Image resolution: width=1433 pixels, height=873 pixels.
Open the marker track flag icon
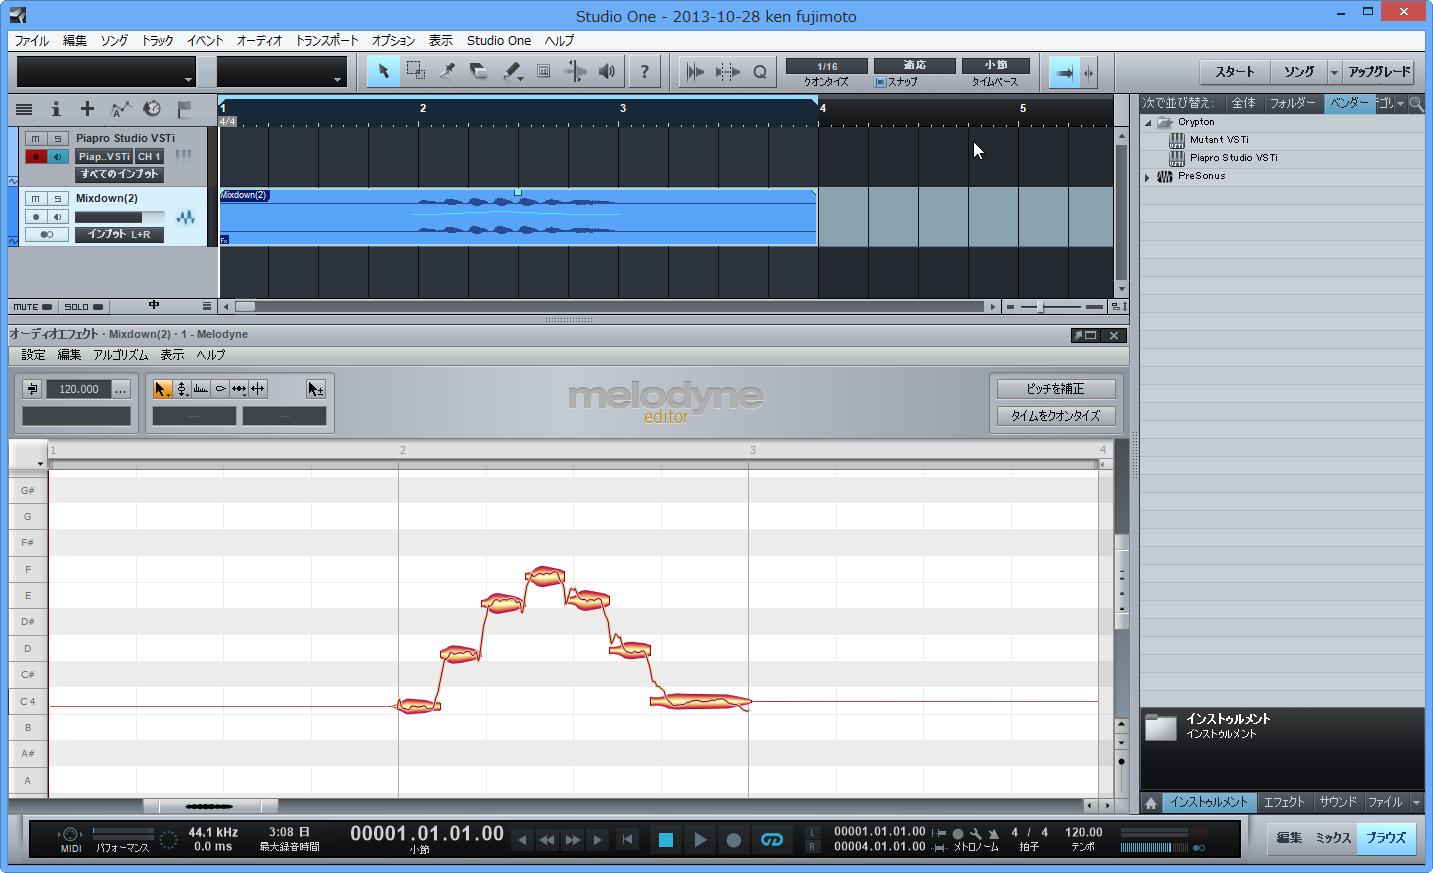pyautogui.click(x=184, y=109)
